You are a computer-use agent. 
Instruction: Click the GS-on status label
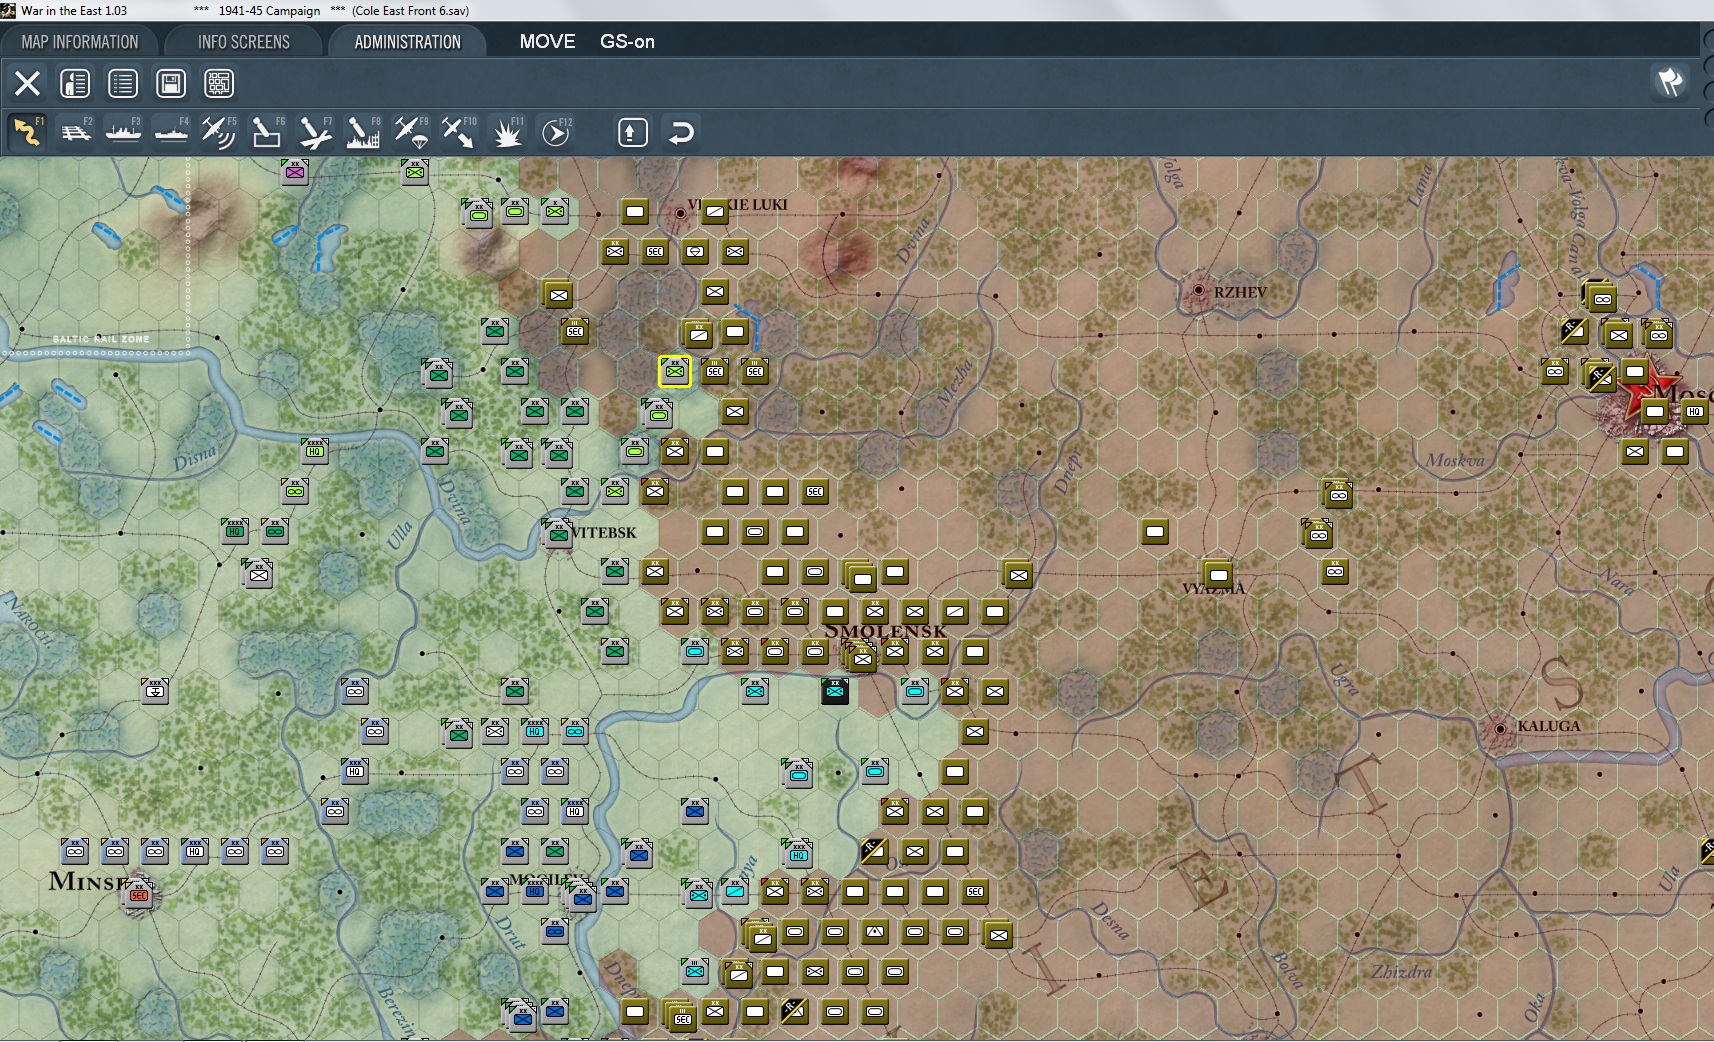627,42
